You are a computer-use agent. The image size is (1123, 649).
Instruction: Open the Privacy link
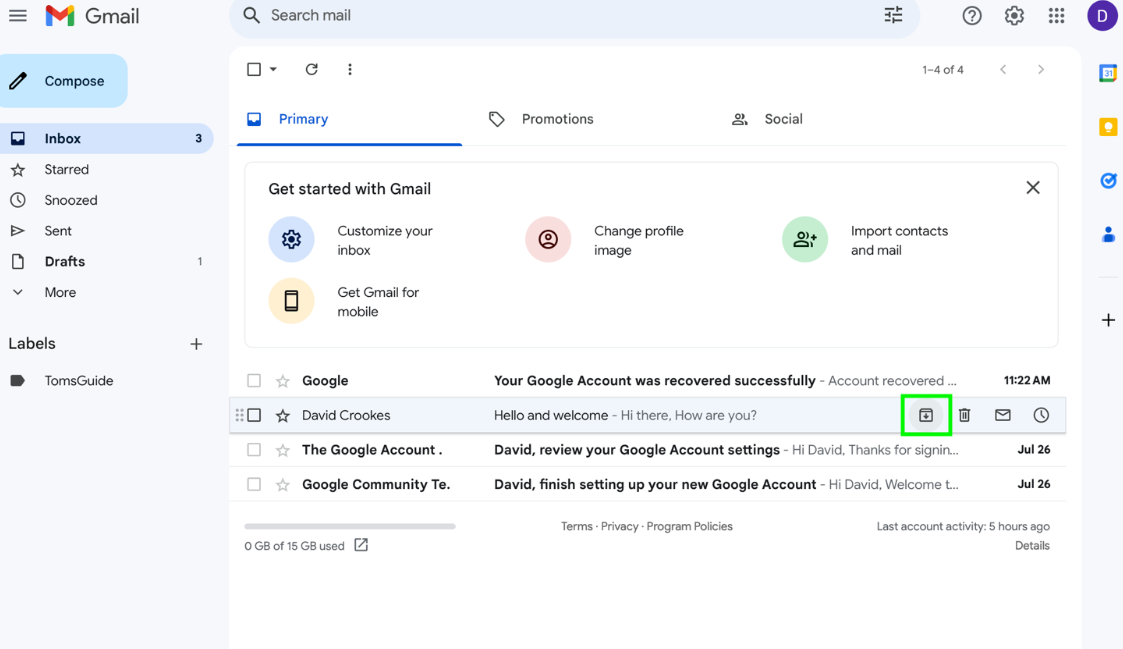pos(620,527)
